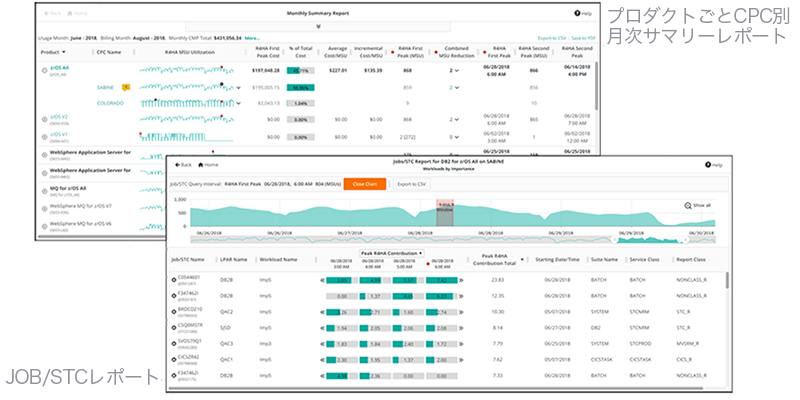The height and width of the screenshot is (400, 800).
Task: Expand collapsed panel chevron under Monthly Summary title
Action: [318, 27]
